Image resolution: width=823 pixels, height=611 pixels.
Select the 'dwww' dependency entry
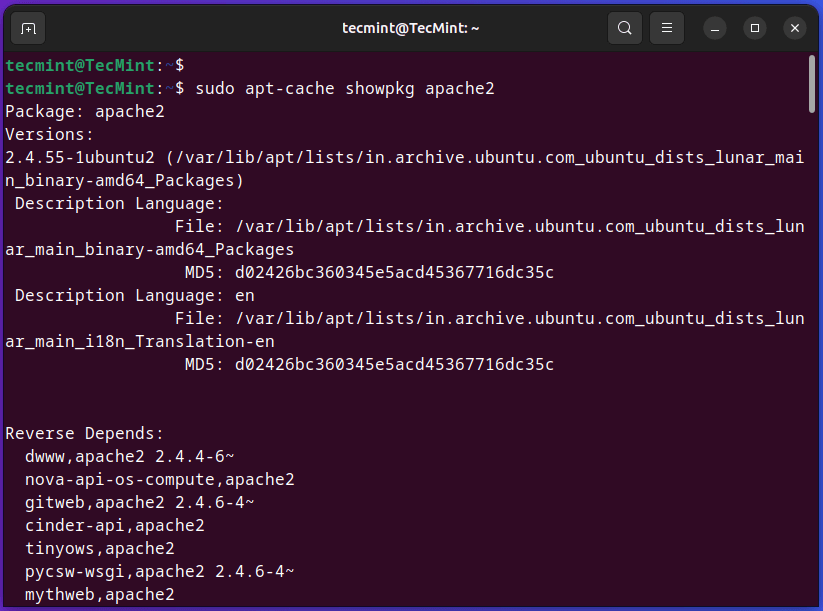pyautogui.click(x=42, y=456)
